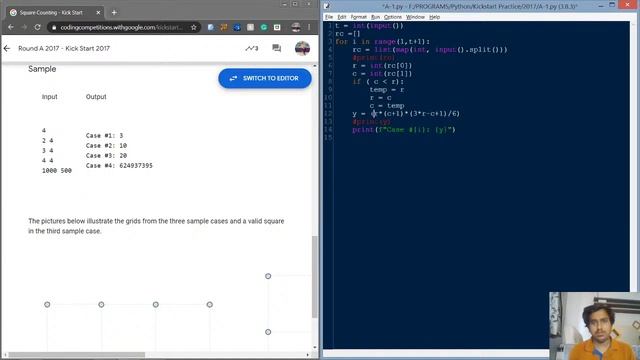
Task: Click Chrome's forward navigation arrow
Action: [24, 27]
